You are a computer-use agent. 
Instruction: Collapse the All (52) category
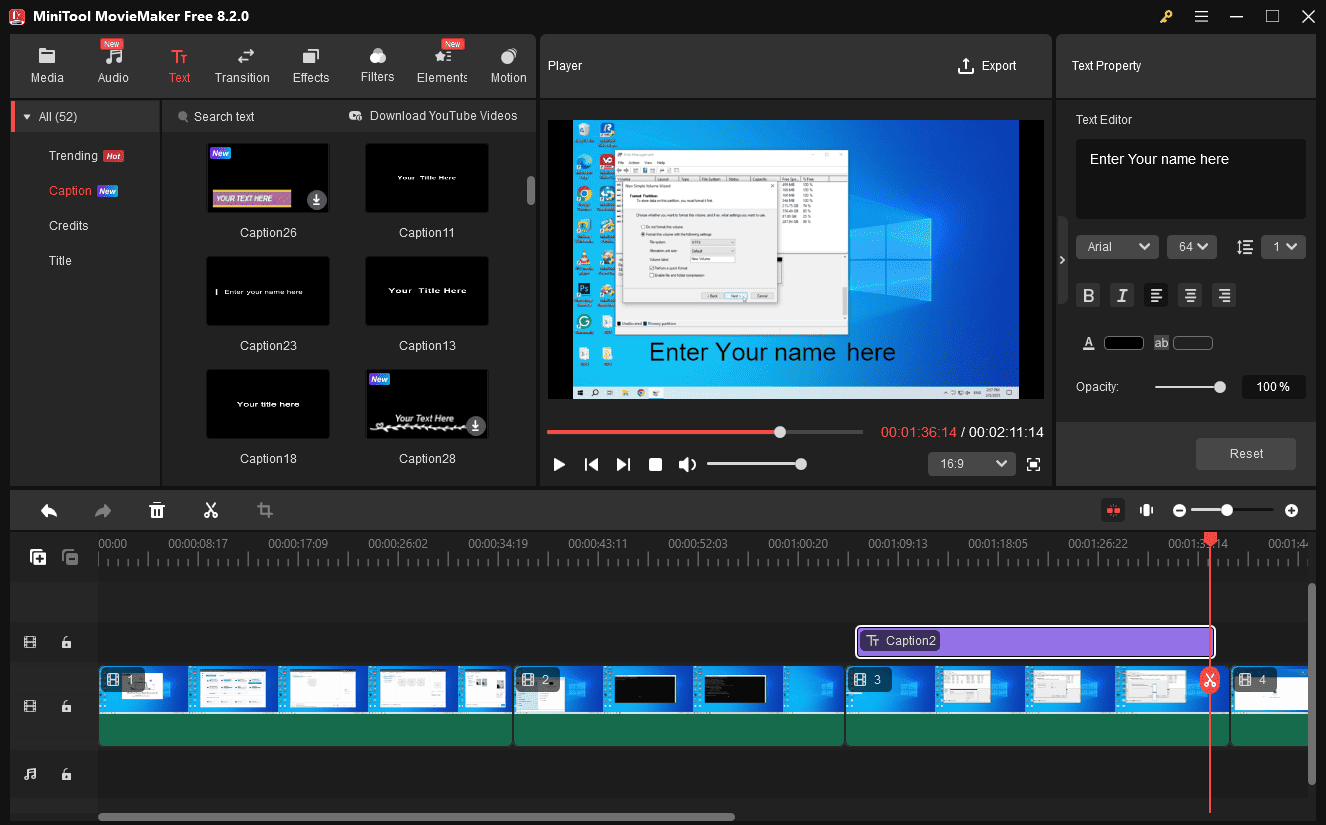click(27, 117)
